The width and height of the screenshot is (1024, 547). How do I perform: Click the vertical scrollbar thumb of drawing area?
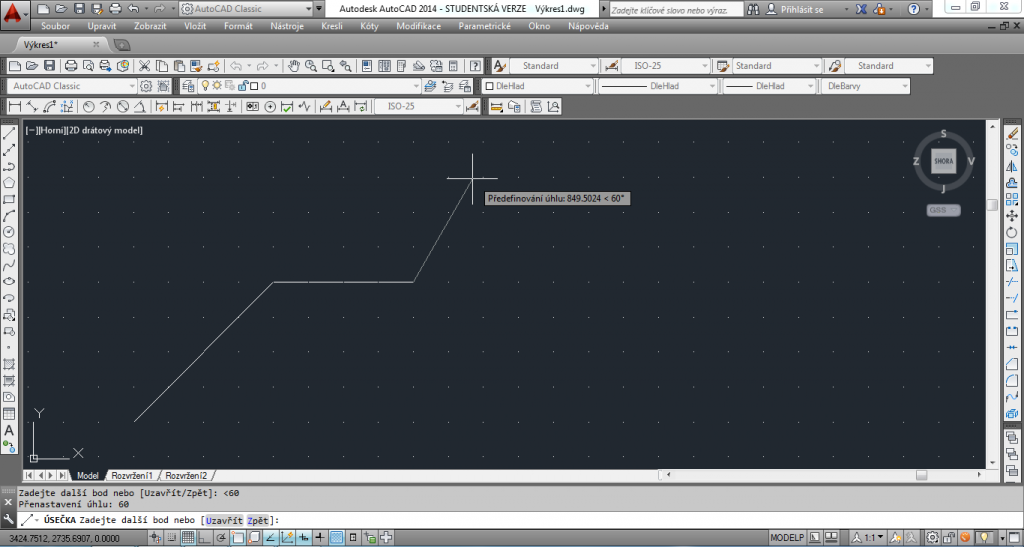pos(992,204)
